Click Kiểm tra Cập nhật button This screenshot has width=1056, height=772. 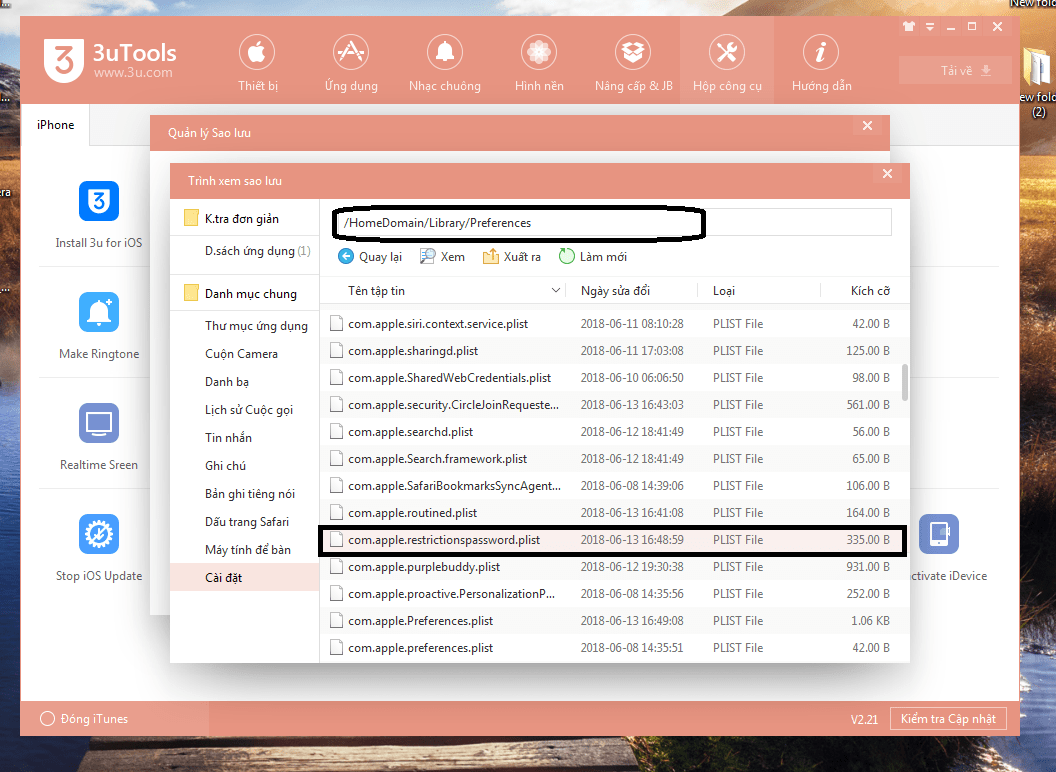(x=948, y=719)
